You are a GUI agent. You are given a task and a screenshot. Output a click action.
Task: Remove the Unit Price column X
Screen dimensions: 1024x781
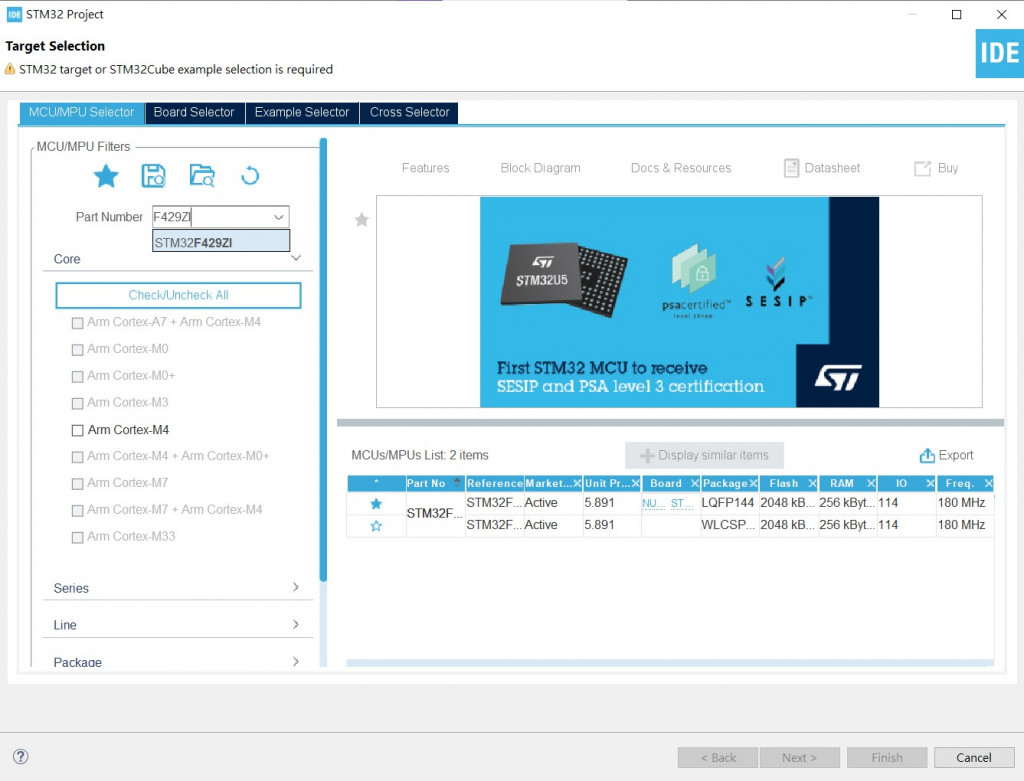coord(635,483)
